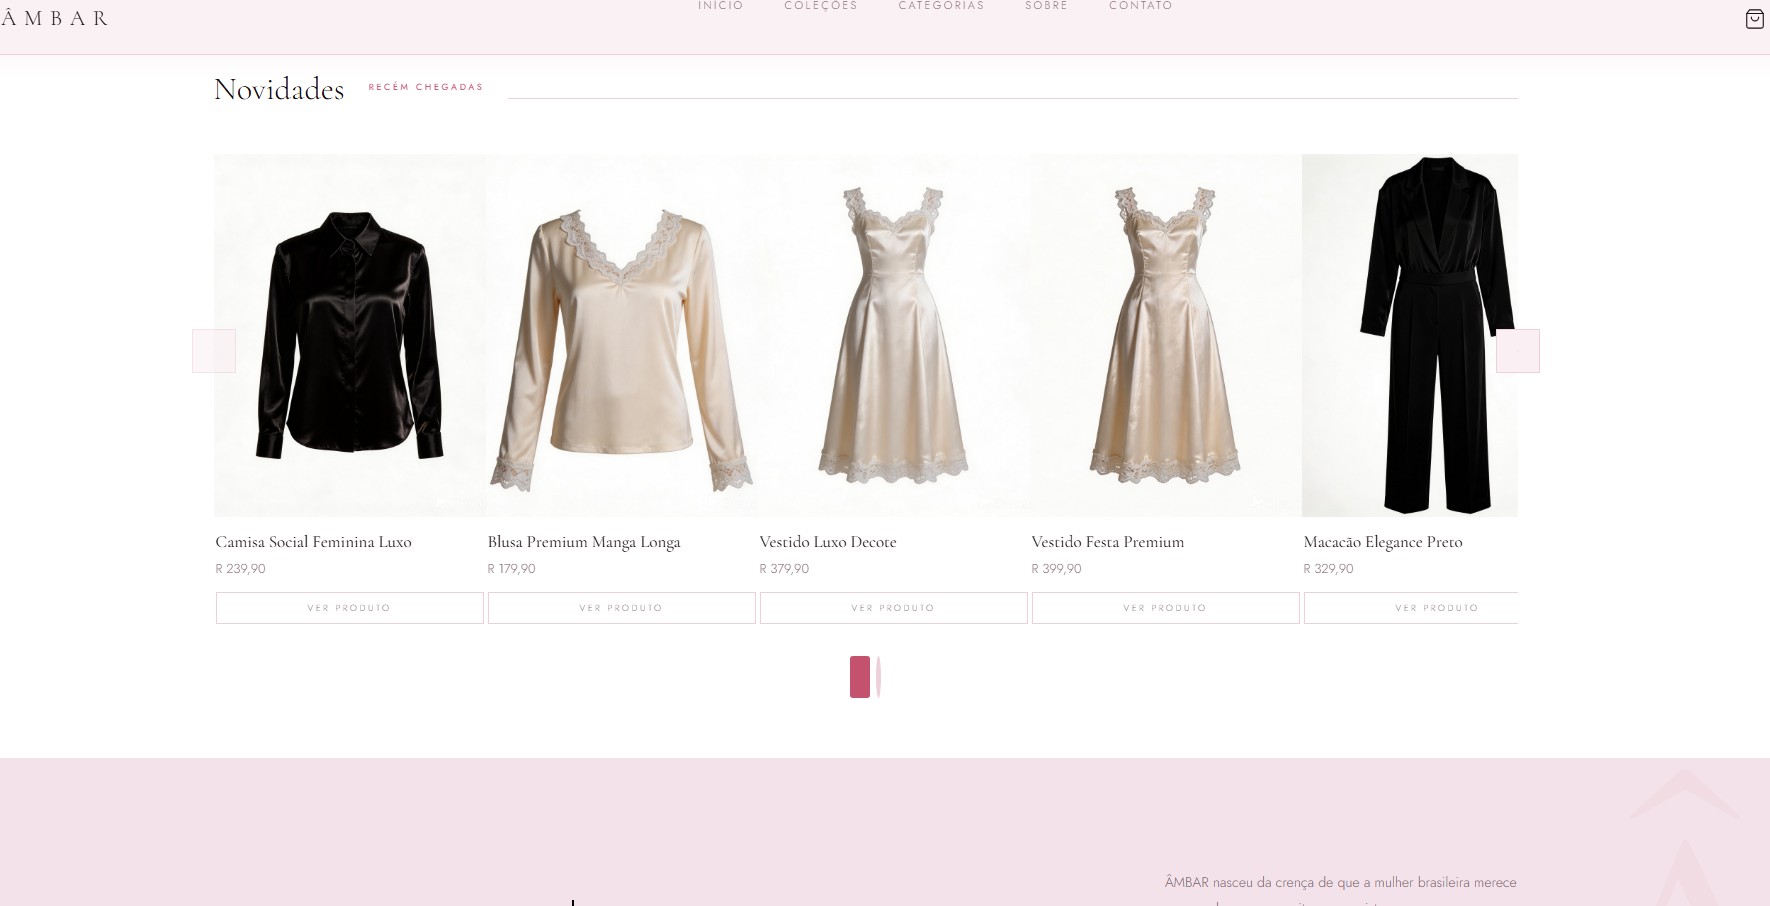1770x906 pixels.
Task: Open the cream lace blouse product image
Action: pyautogui.click(x=621, y=335)
